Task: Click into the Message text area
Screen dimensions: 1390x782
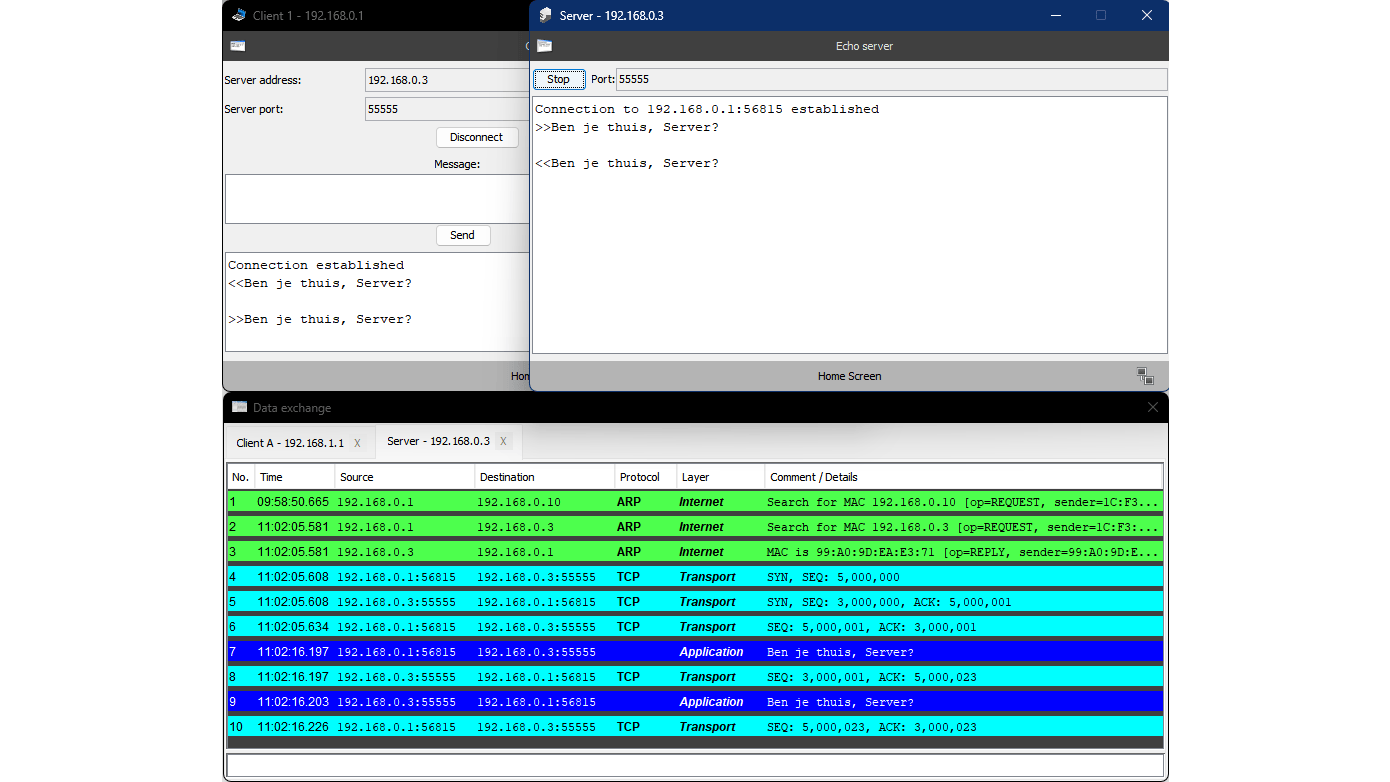Action: tap(377, 199)
